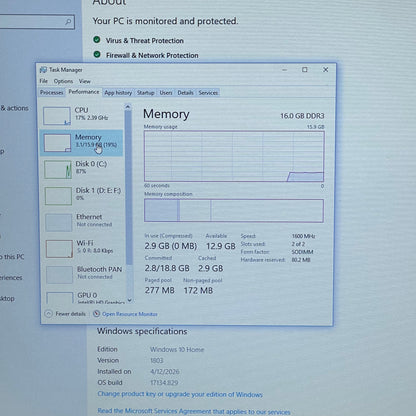Click the search magnifier icon in Settings
416x416 pixels.
click(68, 22)
